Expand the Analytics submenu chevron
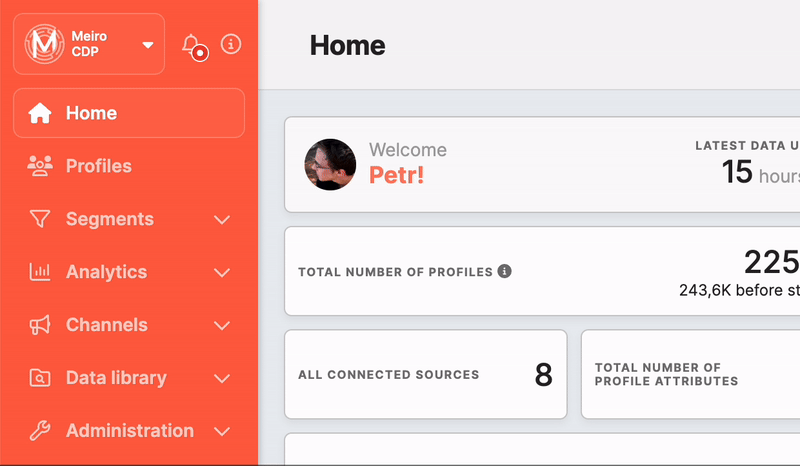Screen dimensions: 800x466 [222, 273]
